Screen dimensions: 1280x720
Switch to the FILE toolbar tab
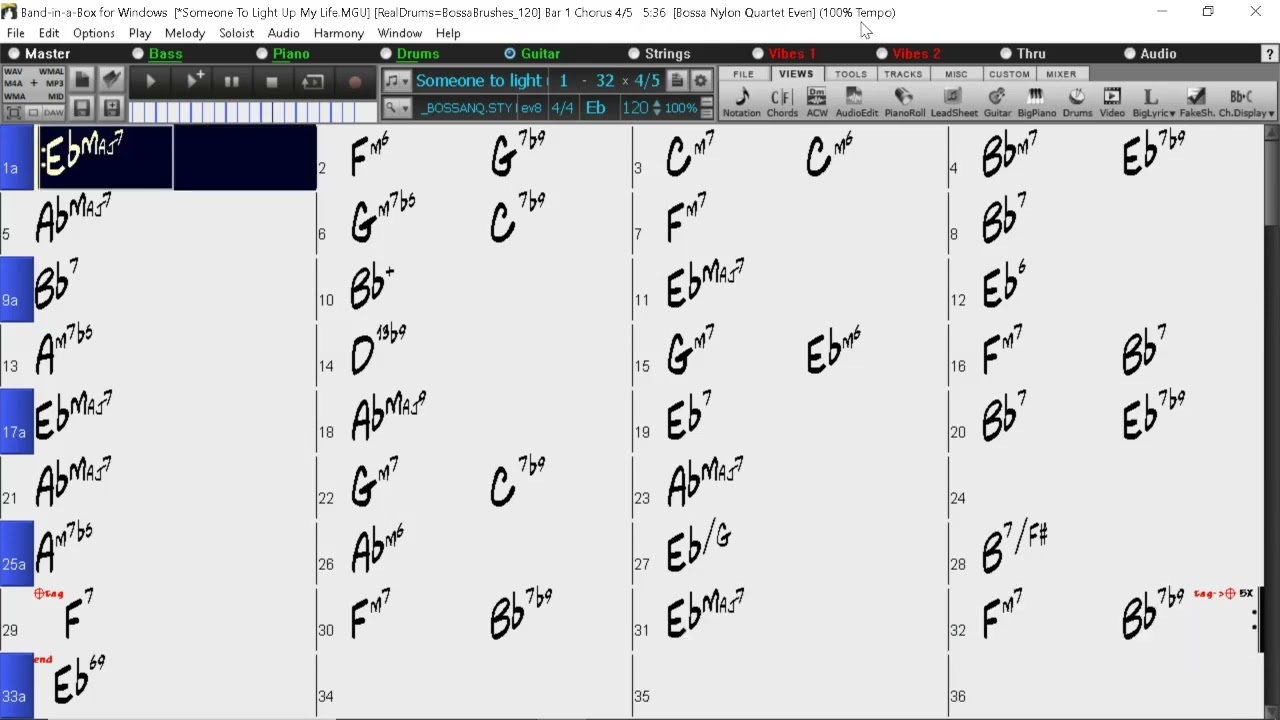click(743, 74)
